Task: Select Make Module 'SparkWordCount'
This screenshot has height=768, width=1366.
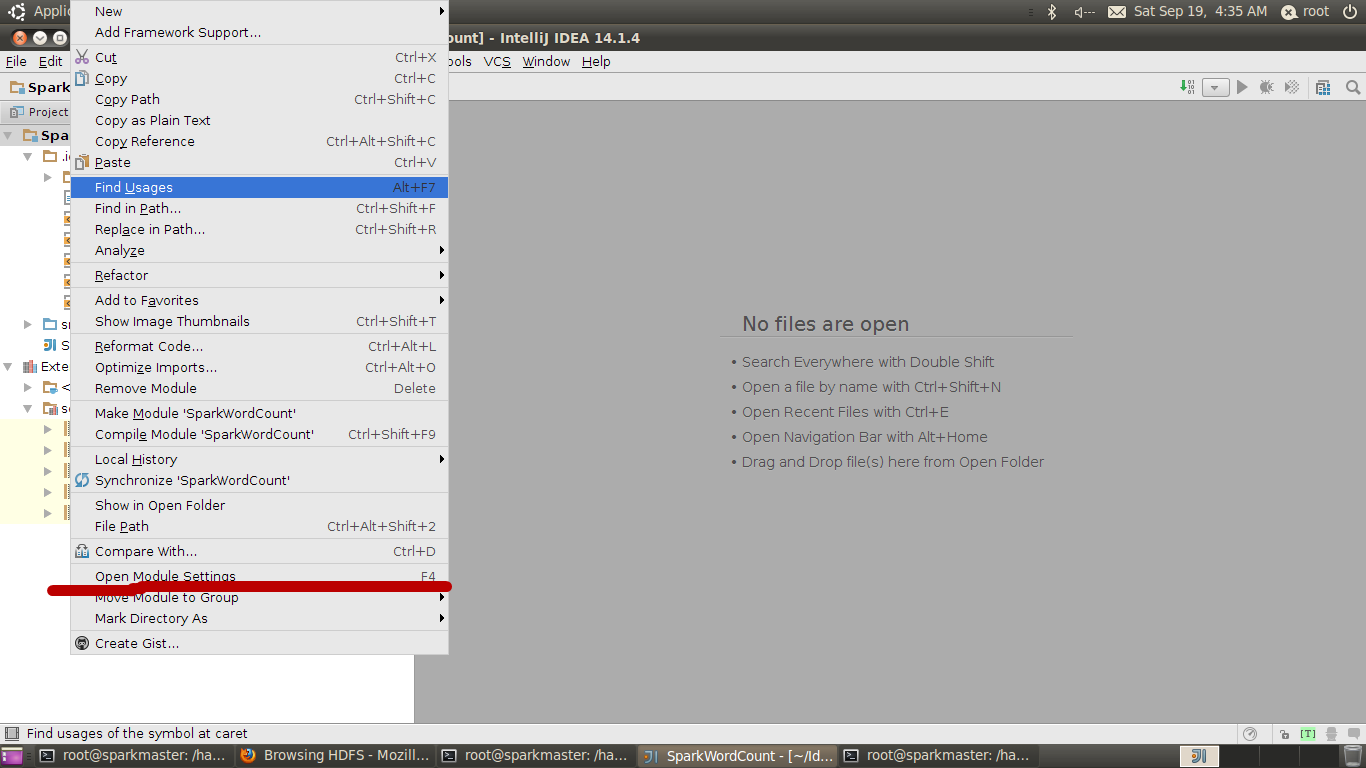Action: pyautogui.click(x=259, y=413)
